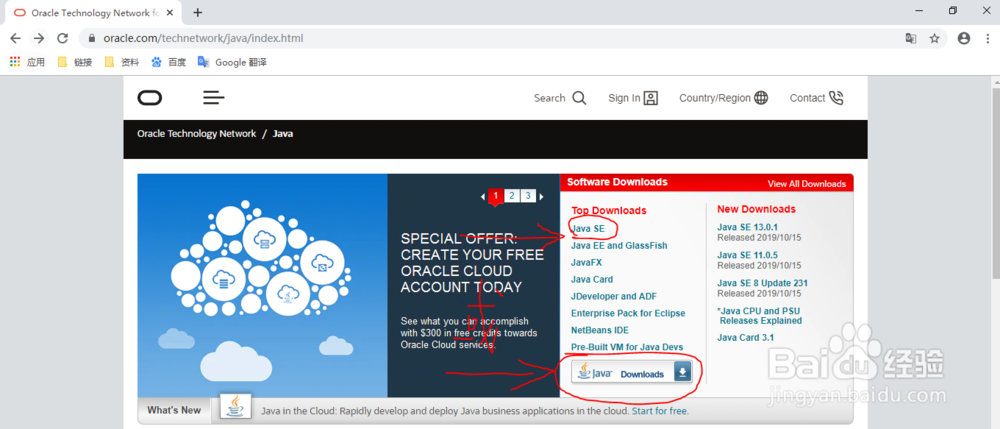Click the browser forward arrow

[x=39, y=38]
